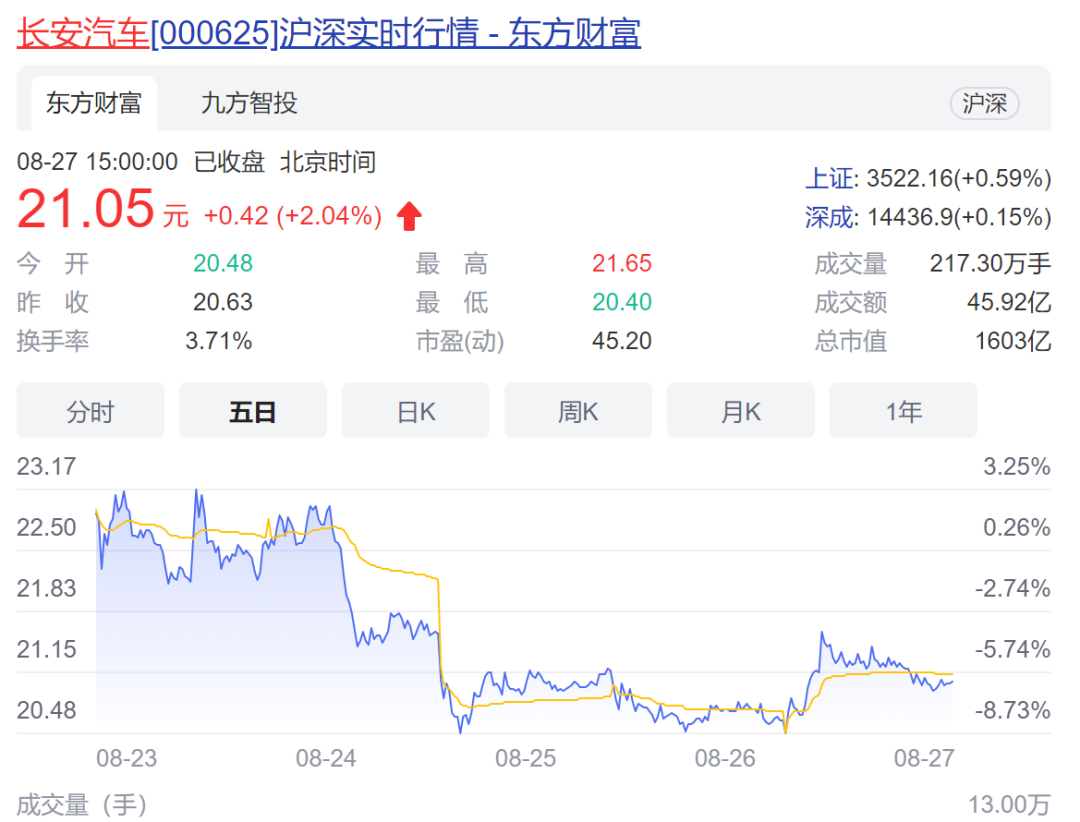Click the 3.25% percent axis label
The image size is (1080, 822).
tap(1017, 466)
